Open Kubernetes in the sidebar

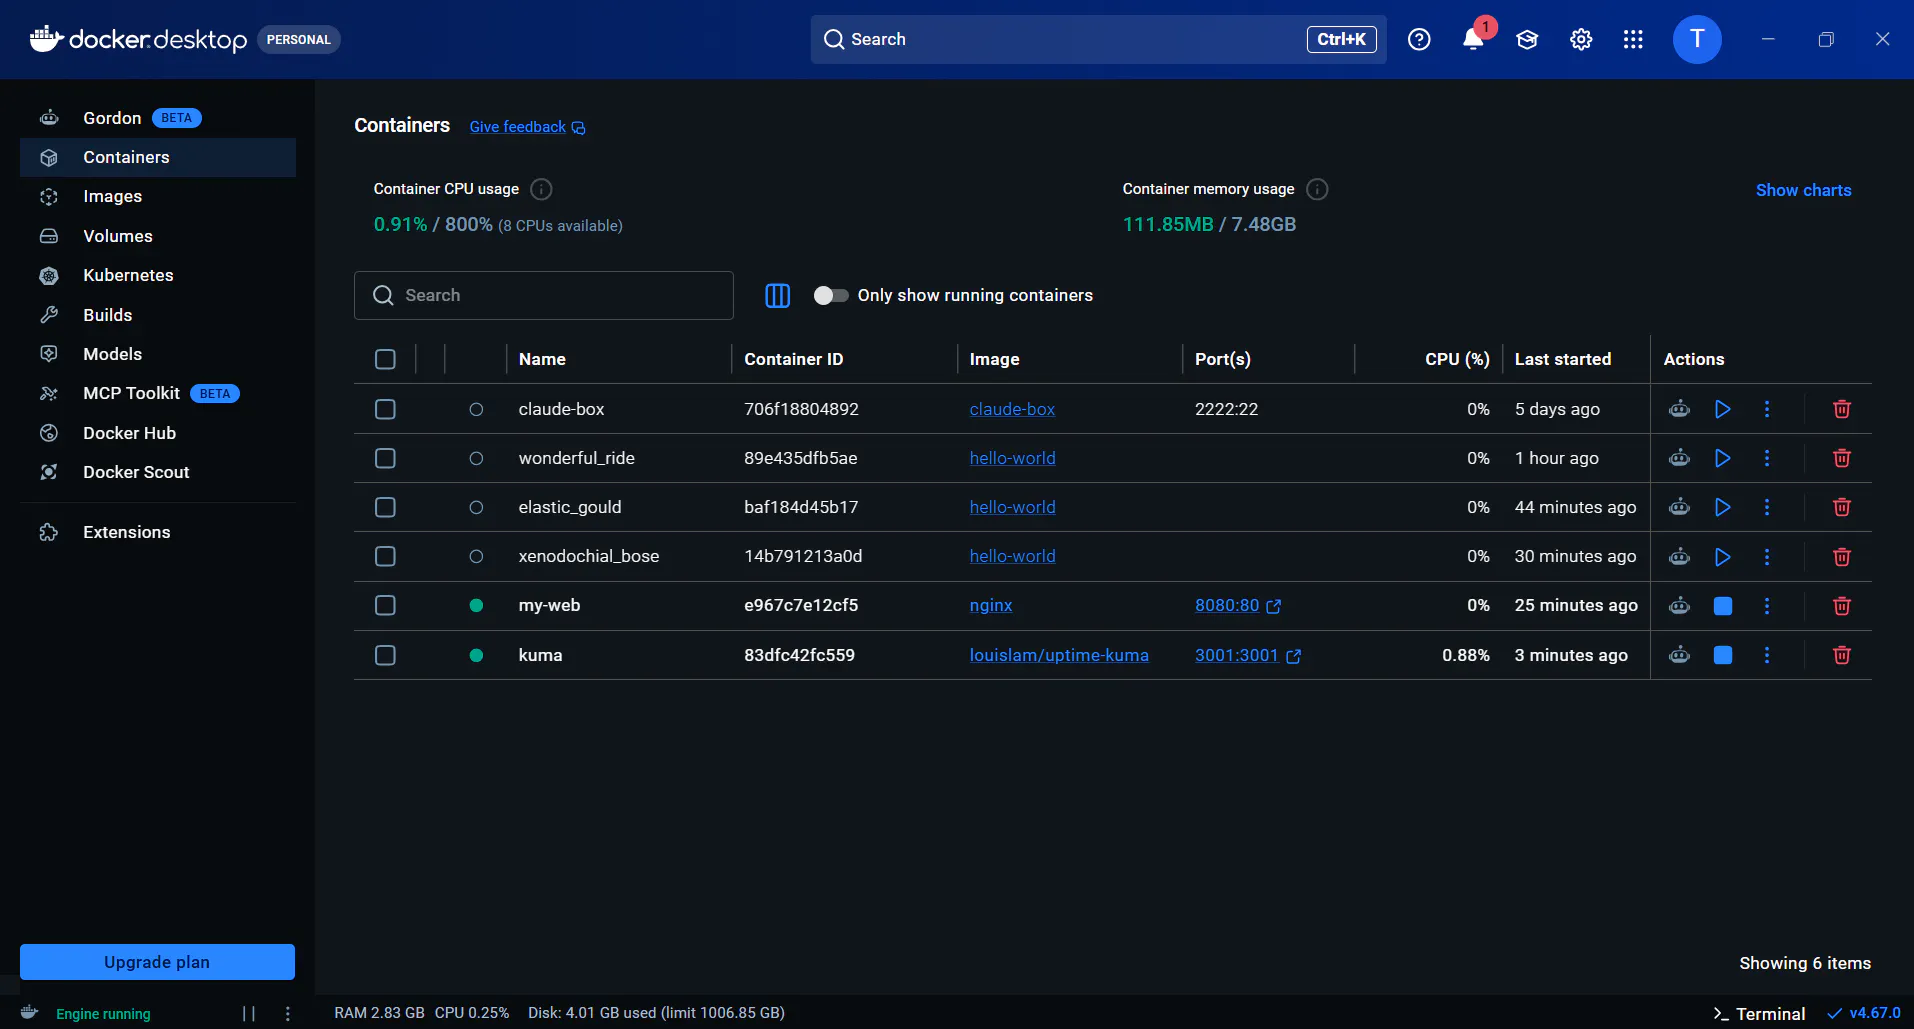coord(158,275)
